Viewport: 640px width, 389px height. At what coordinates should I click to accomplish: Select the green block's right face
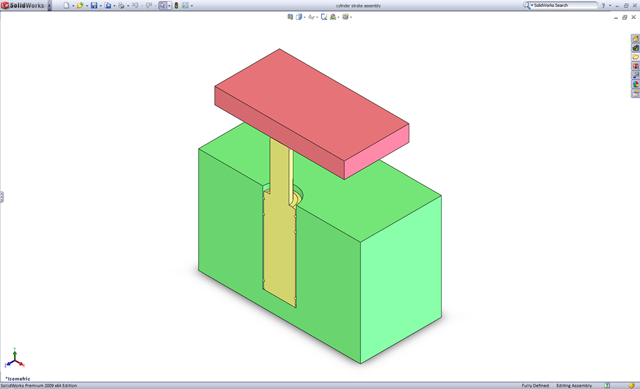coord(400,280)
